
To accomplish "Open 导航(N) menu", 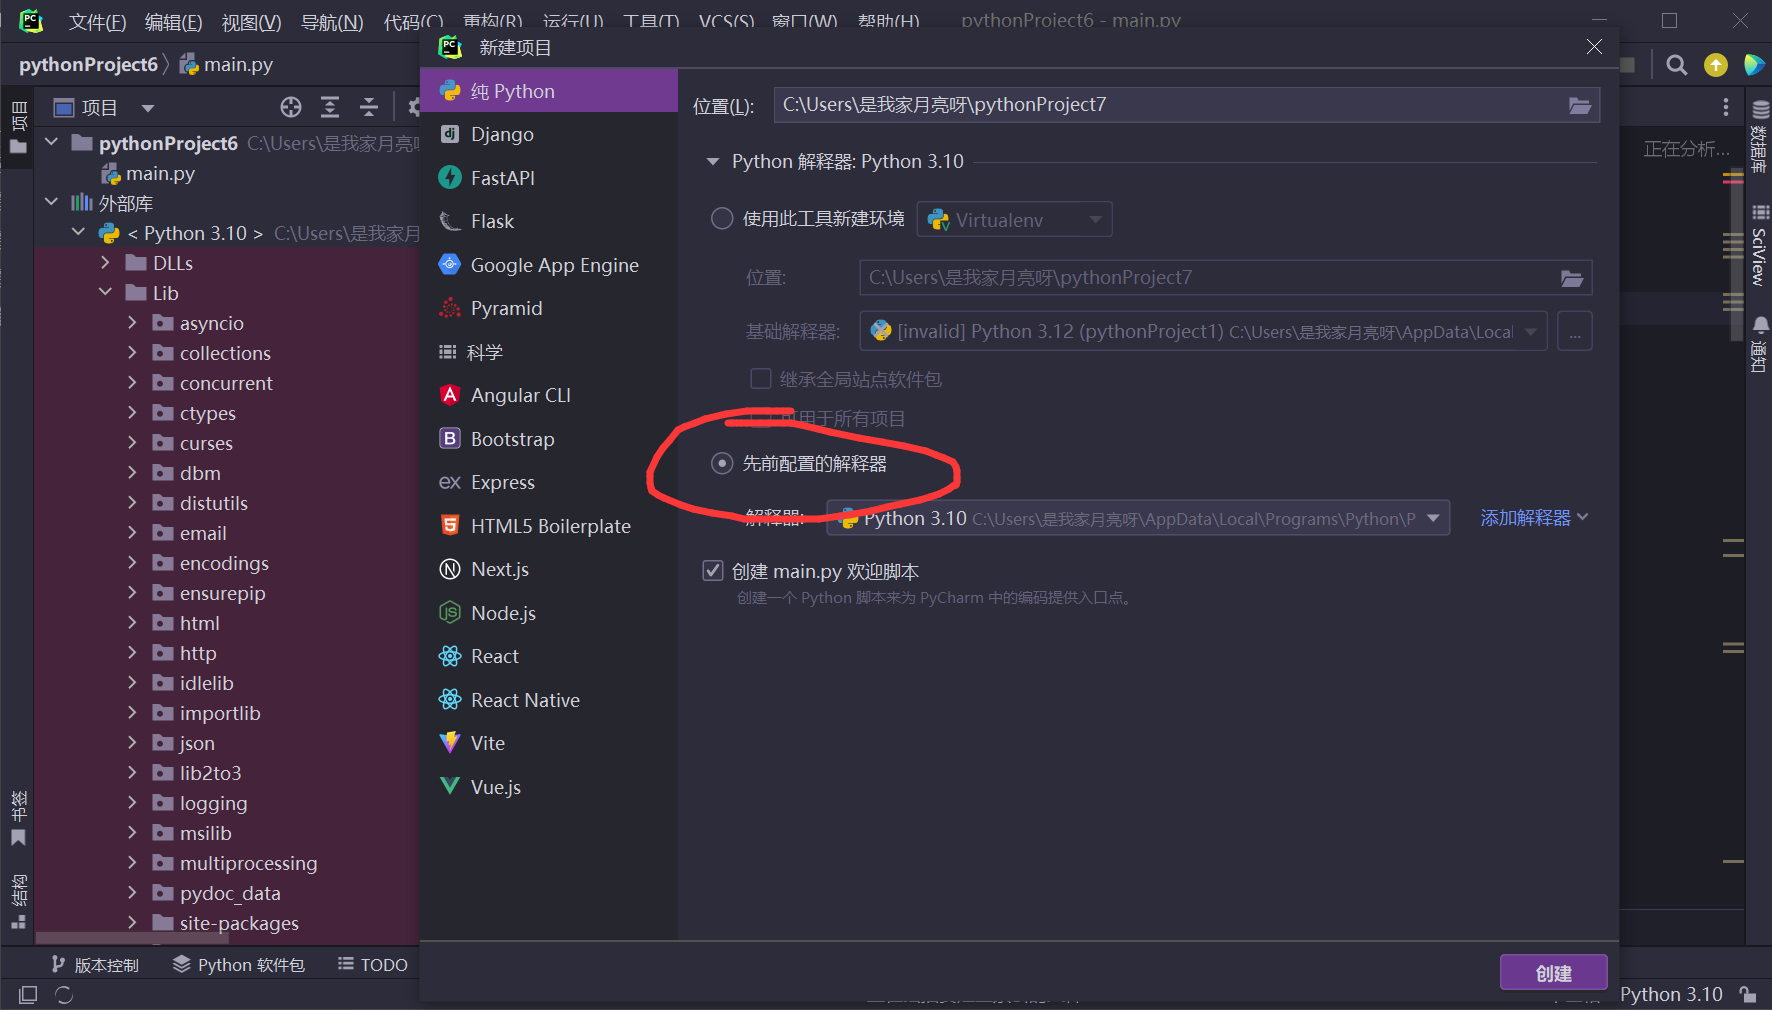I will (332, 21).
